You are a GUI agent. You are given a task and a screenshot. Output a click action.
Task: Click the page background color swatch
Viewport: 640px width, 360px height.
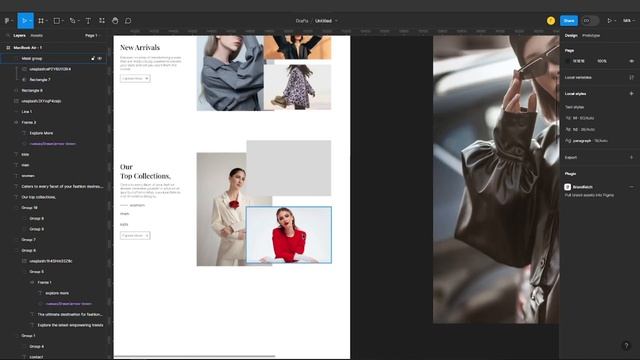pyautogui.click(x=568, y=61)
